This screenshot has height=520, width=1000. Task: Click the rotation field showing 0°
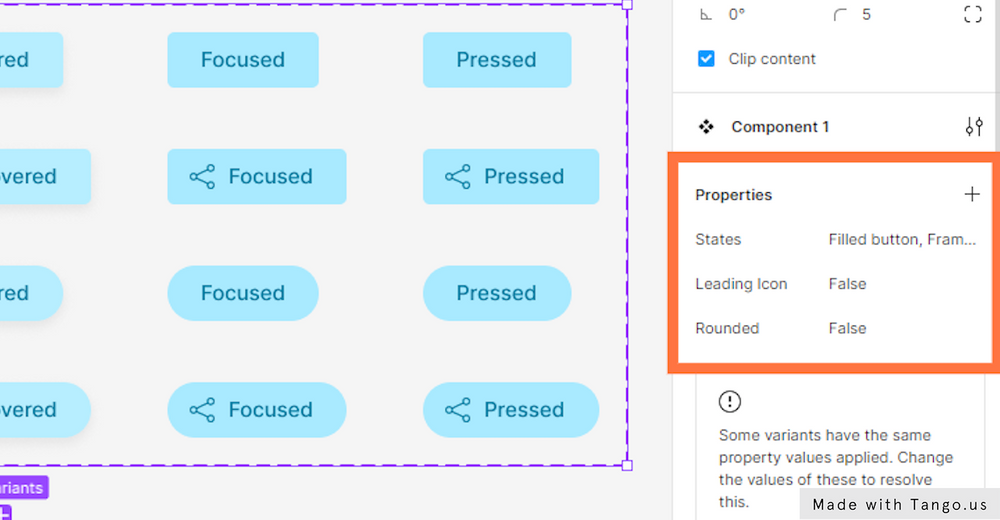tap(738, 15)
